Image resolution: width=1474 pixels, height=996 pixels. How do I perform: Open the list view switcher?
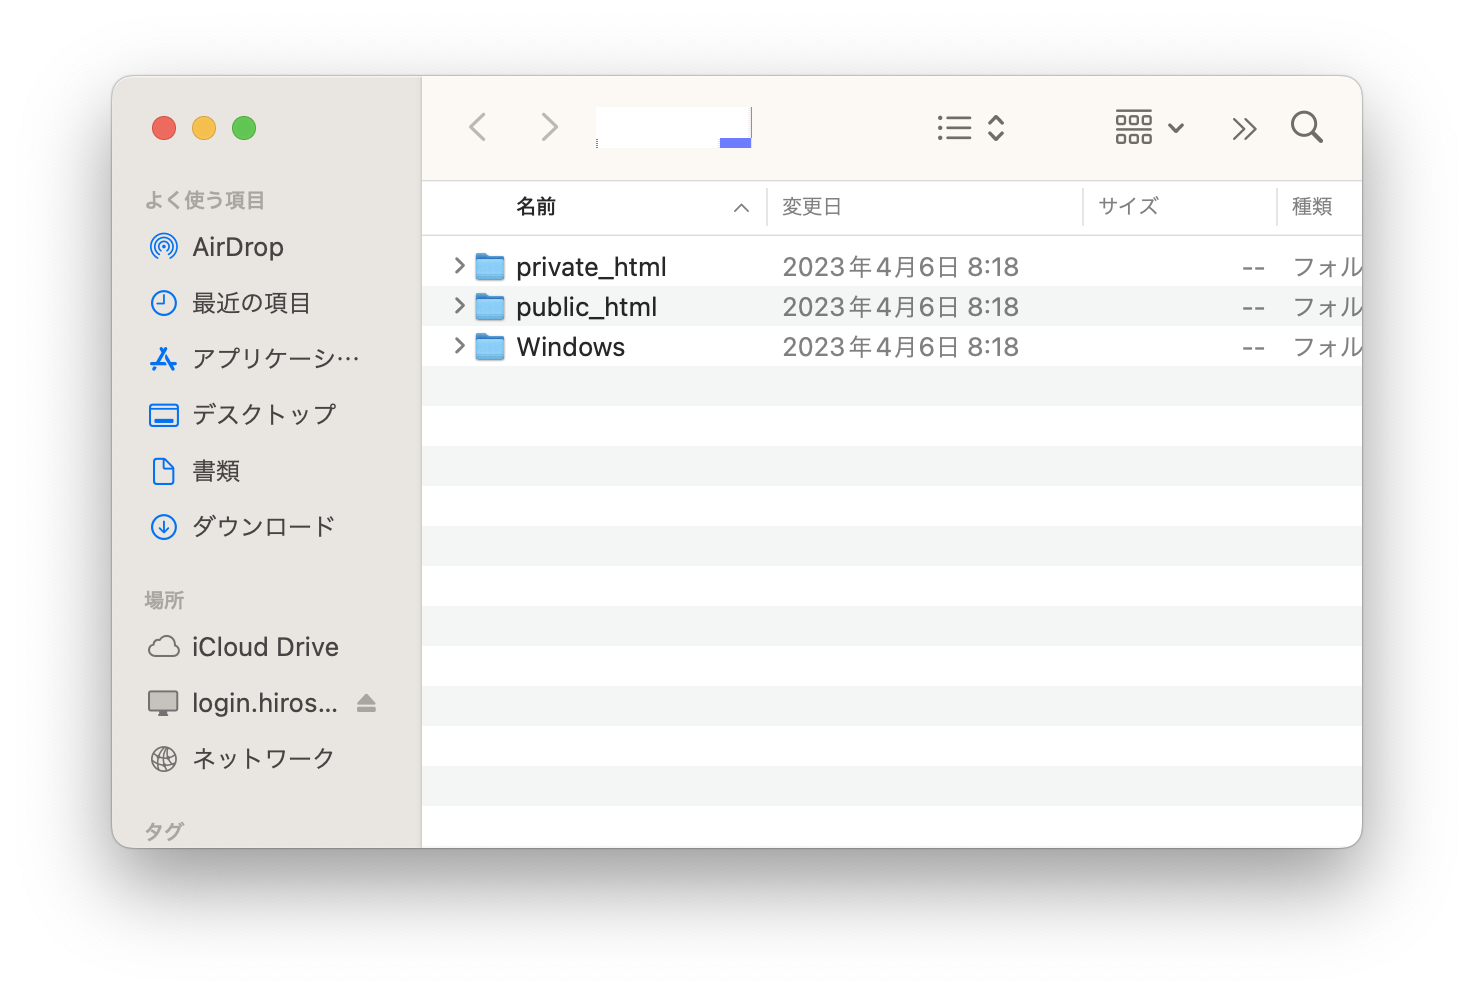[970, 128]
